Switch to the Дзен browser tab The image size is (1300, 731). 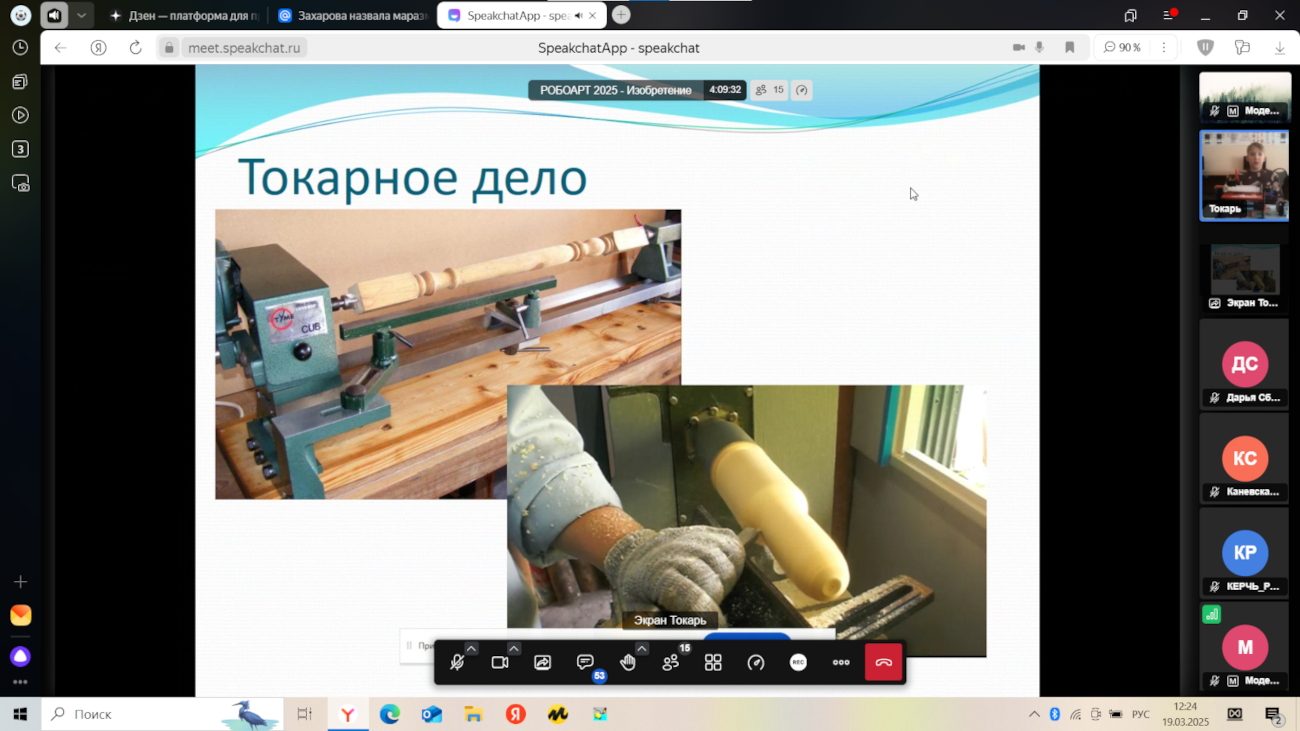185,16
